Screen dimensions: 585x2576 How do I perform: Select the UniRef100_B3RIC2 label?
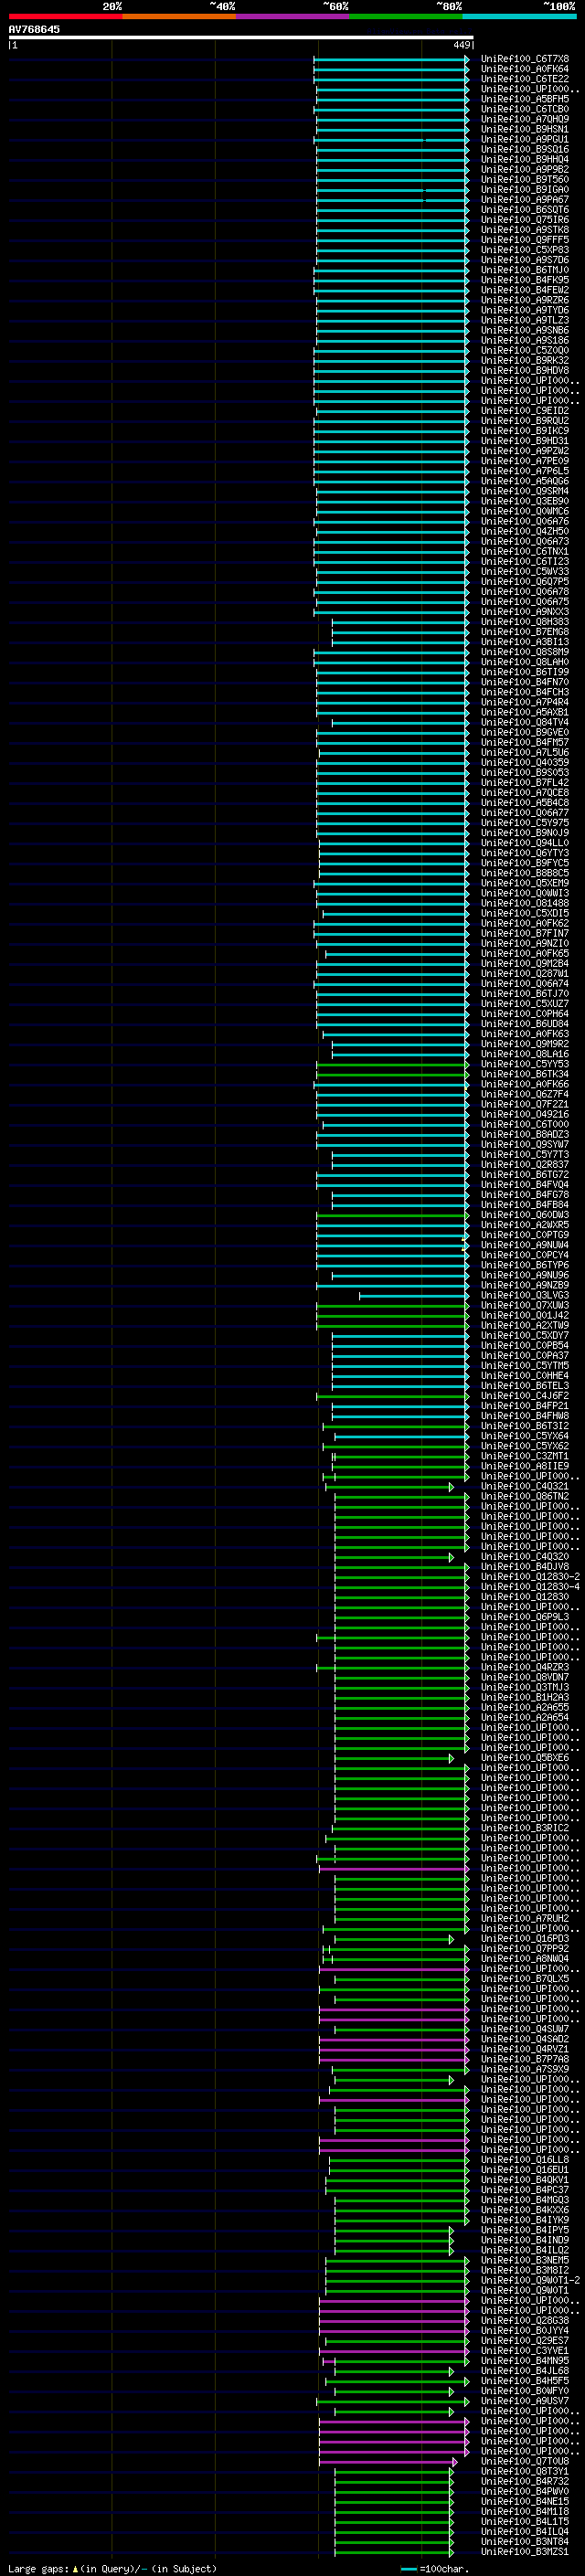point(525,1827)
